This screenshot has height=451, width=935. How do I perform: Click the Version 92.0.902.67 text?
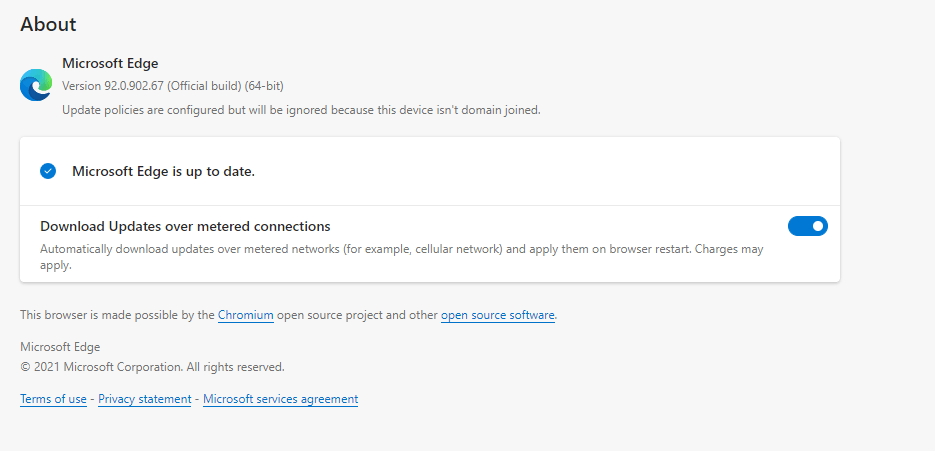coord(173,86)
